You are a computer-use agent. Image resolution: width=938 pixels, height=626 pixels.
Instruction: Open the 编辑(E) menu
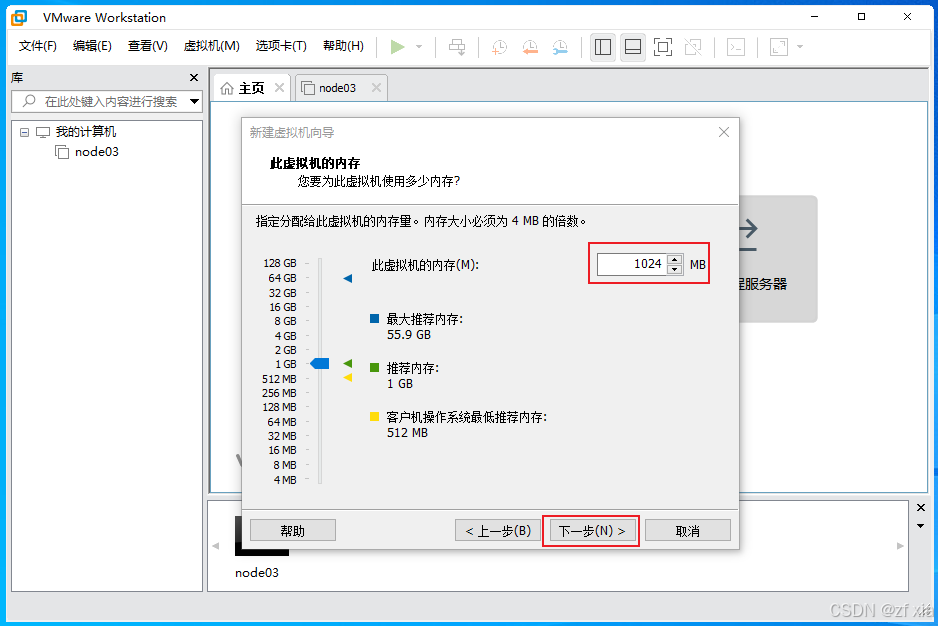(92, 46)
